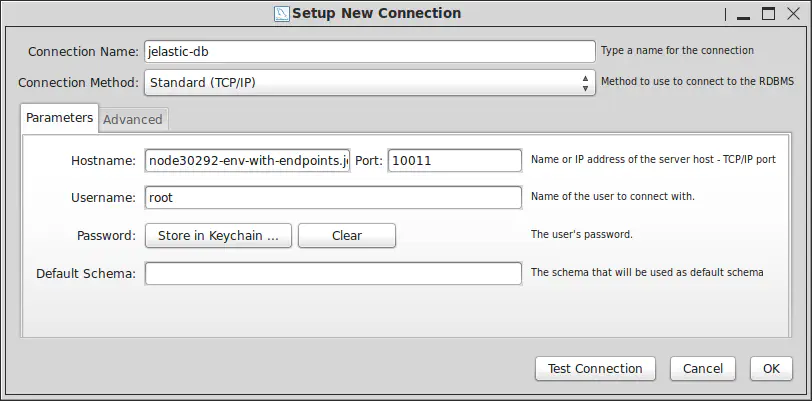Click the Cancel button
The image size is (812, 401).
coord(703,368)
